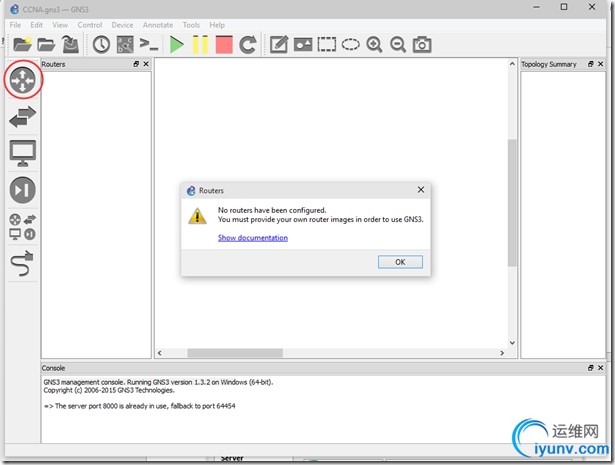The width and height of the screenshot is (615, 465).
Task: Zoom out magnifier icon
Action: coord(398,44)
